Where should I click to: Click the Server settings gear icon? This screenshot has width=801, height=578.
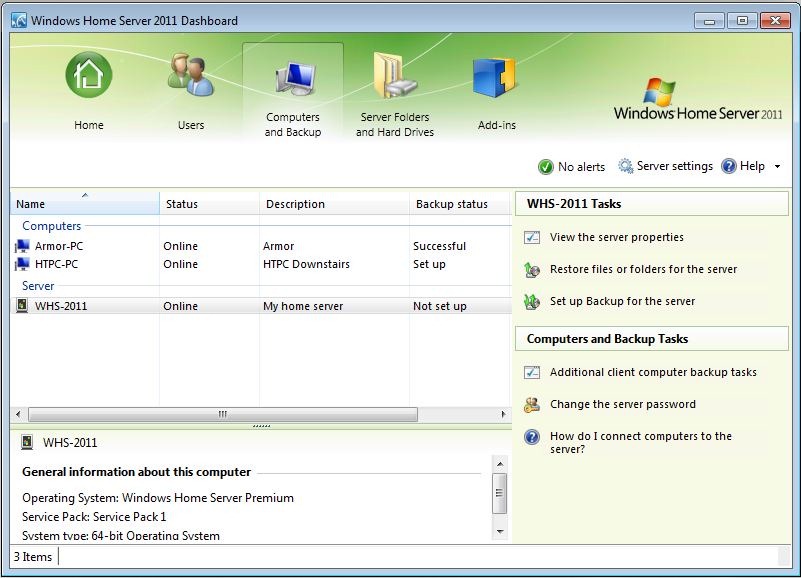click(x=626, y=166)
